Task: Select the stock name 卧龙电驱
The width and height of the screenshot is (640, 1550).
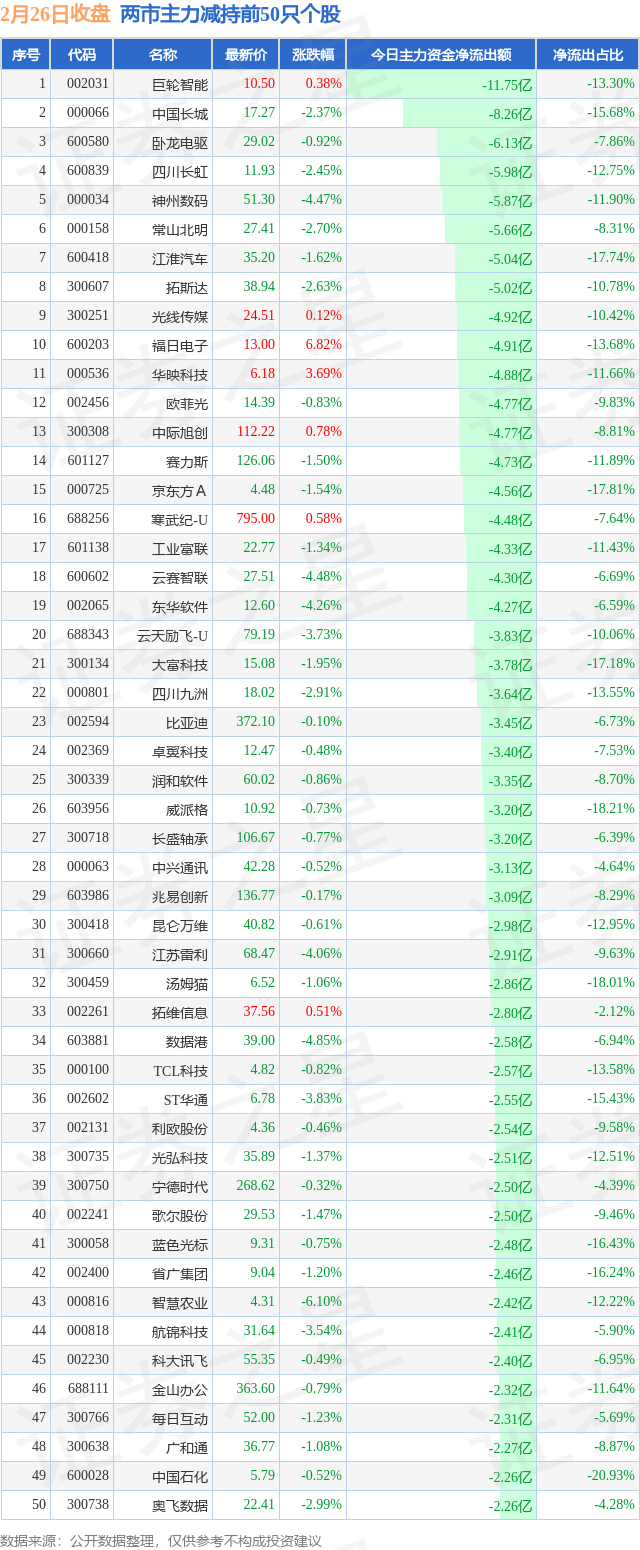Action: click(180, 142)
